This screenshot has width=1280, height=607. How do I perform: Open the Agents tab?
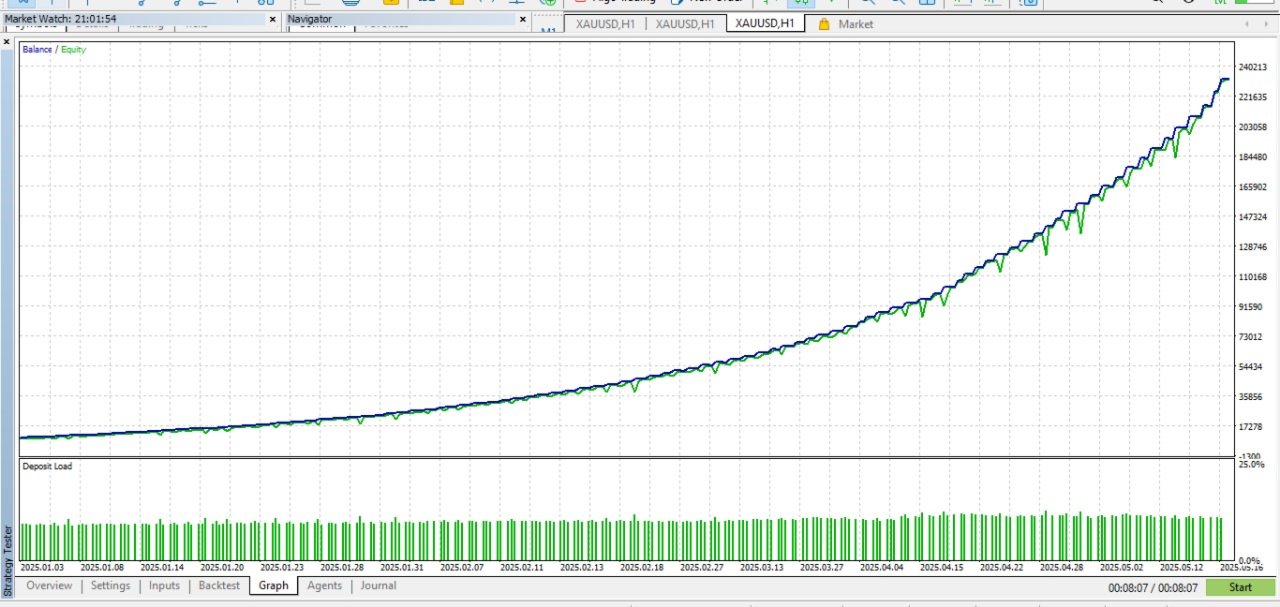pos(324,586)
